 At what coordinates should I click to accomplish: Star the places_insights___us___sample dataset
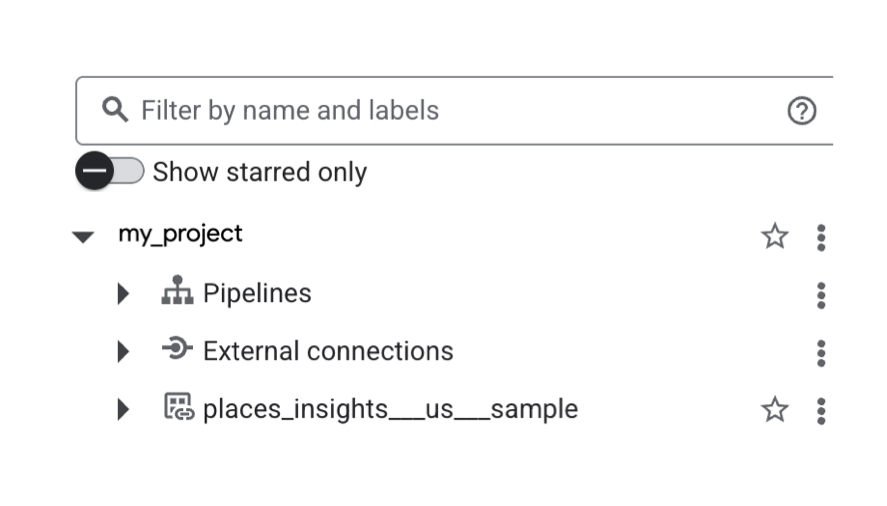775,410
